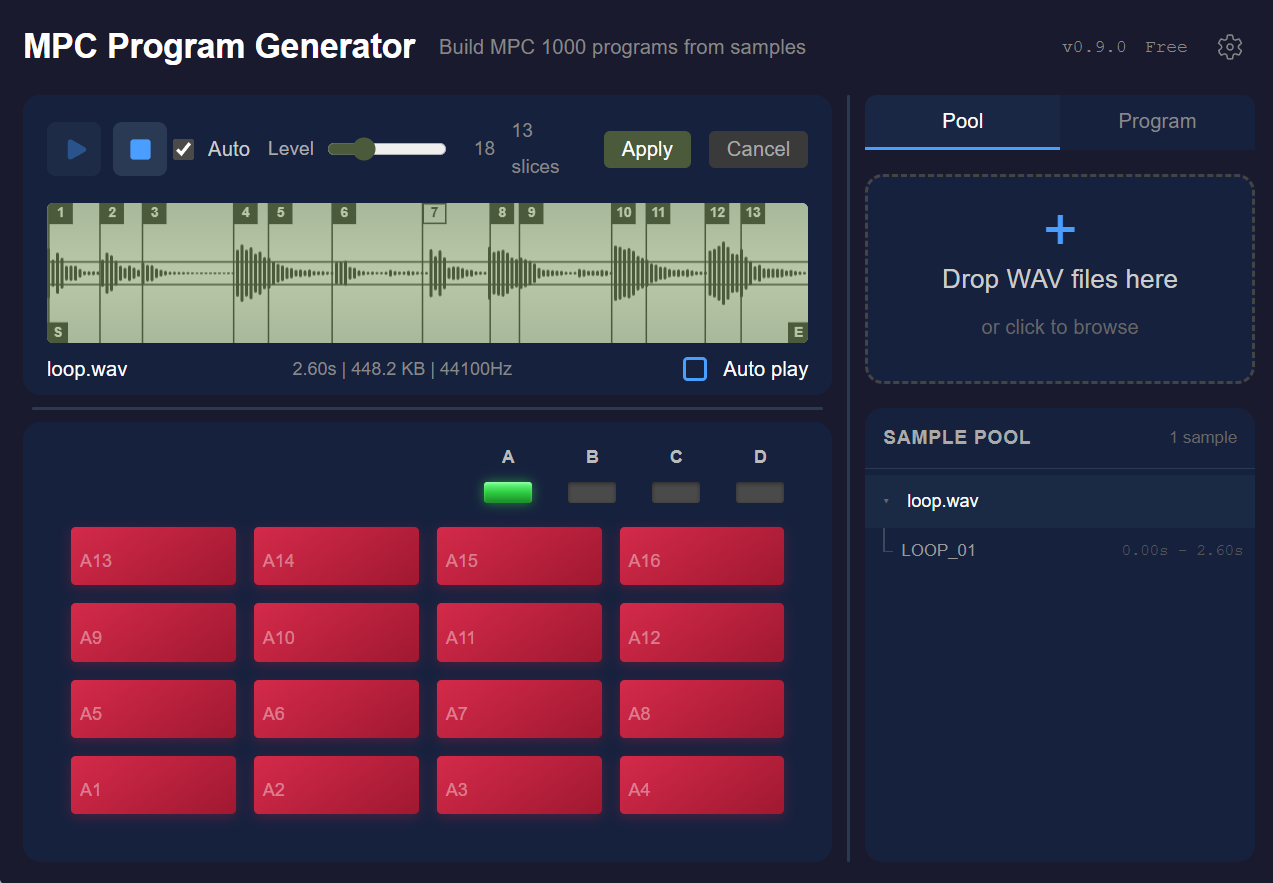Switch to the Program tab

click(x=1157, y=121)
